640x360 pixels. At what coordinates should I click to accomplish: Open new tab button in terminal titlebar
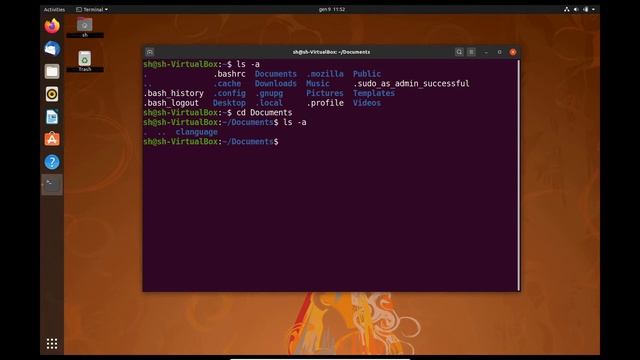150,52
